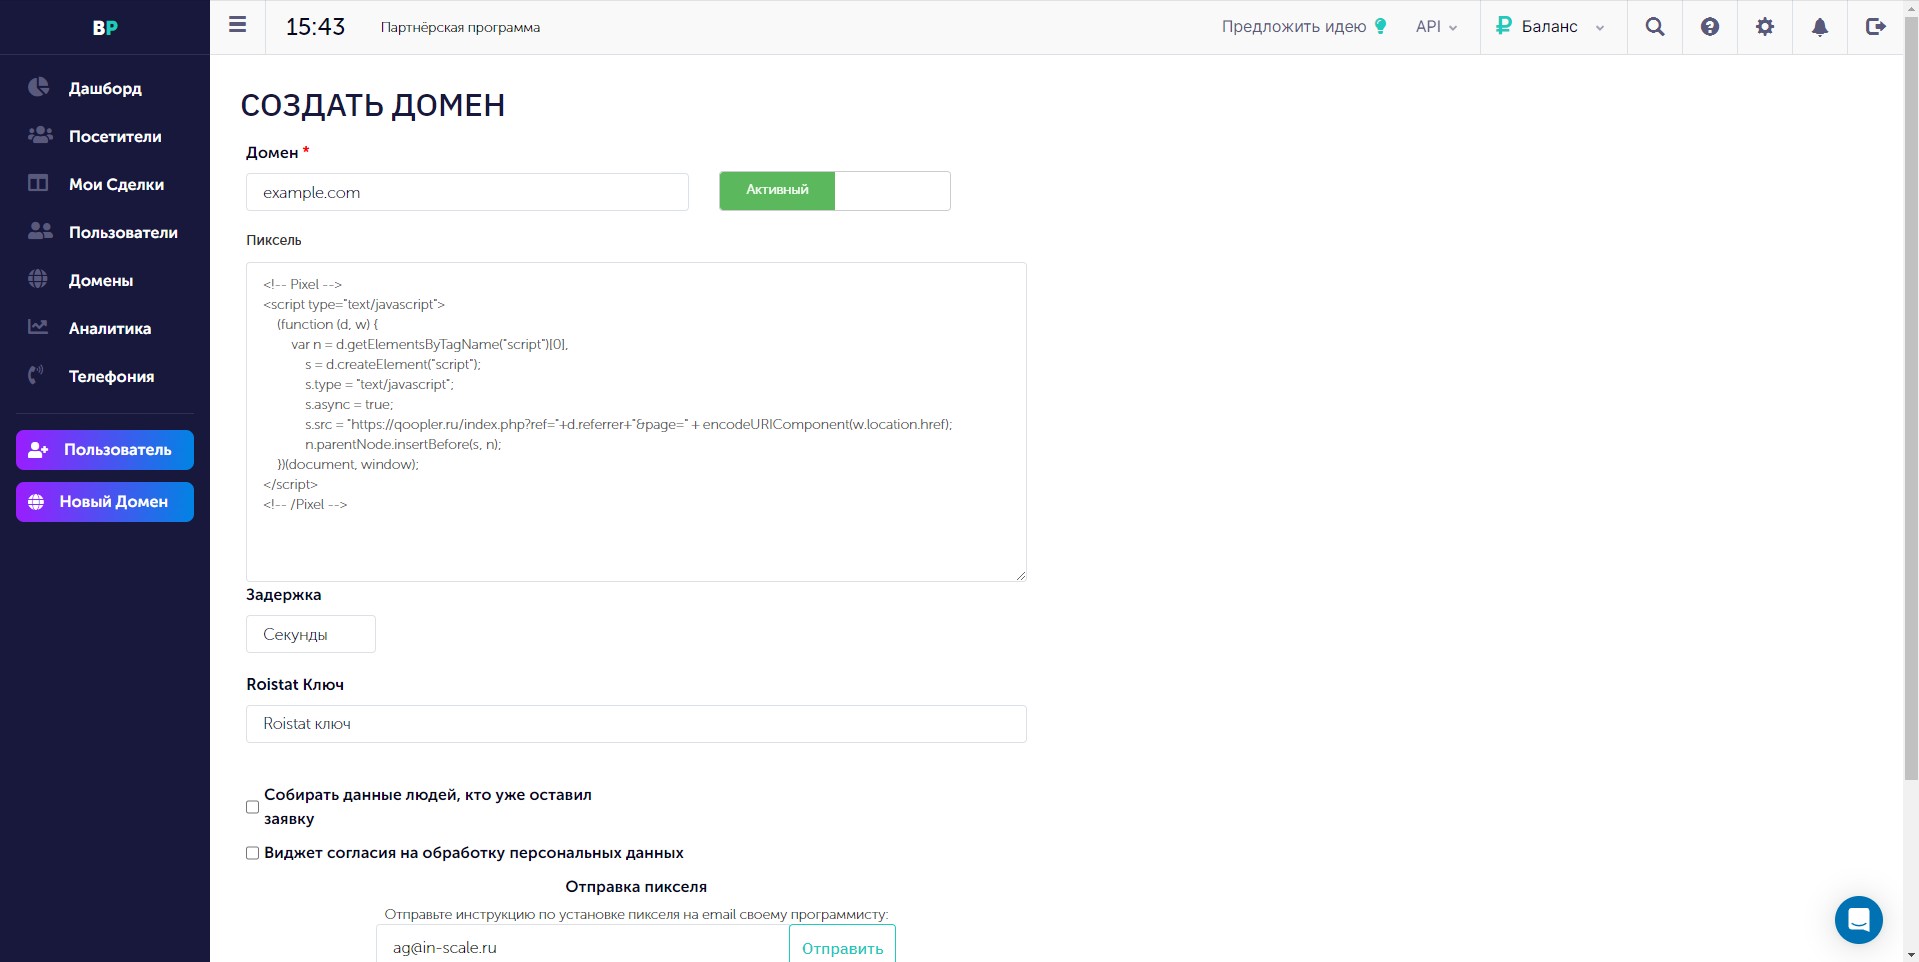Toggle the hamburger menu icon
The image size is (1919, 962).
(237, 25)
